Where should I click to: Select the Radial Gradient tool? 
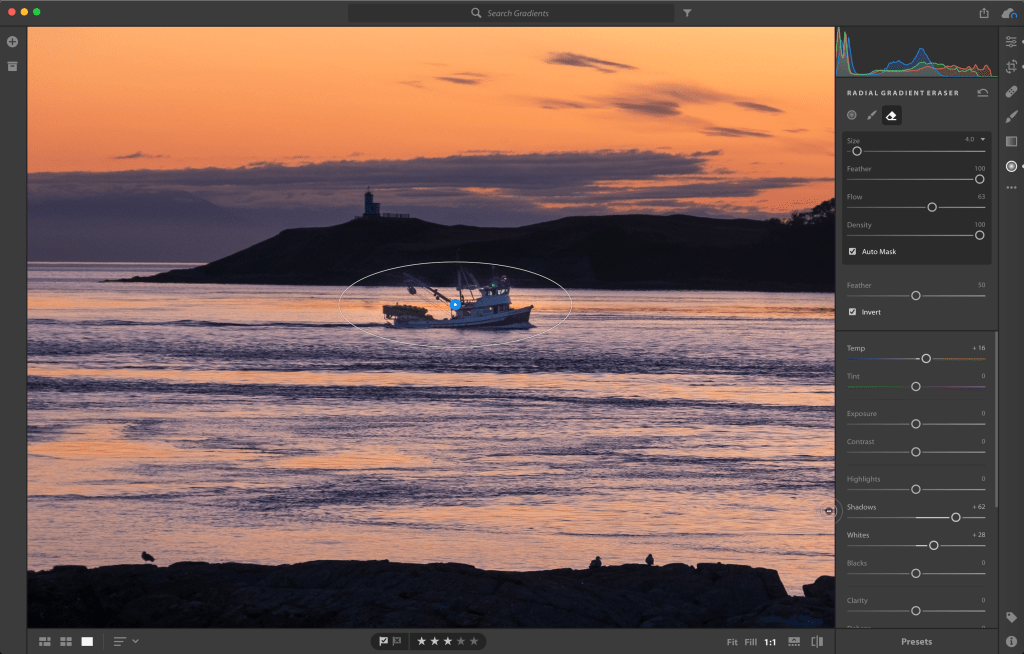[x=1011, y=166]
